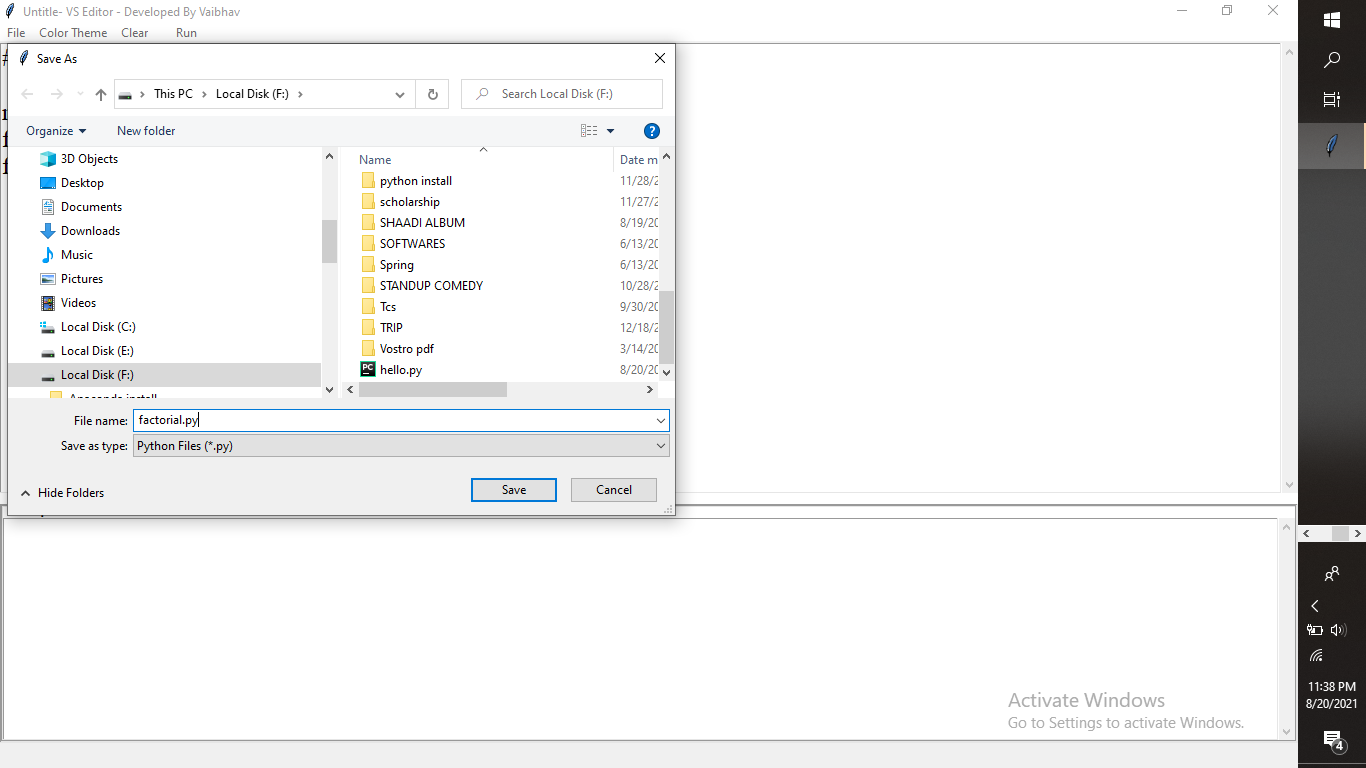This screenshot has height=768, width=1366.
Task: Click the Wi-Fi network tray icon
Action: 1315,655
